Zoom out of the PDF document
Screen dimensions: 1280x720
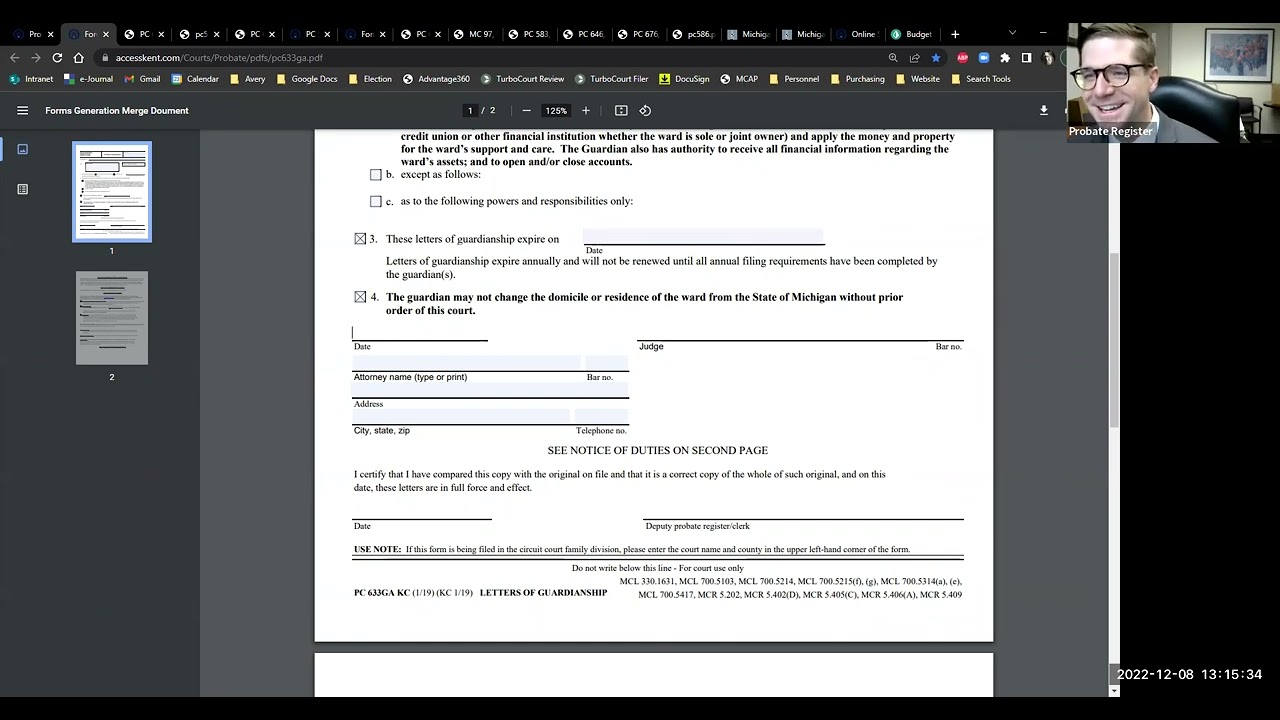(526, 110)
